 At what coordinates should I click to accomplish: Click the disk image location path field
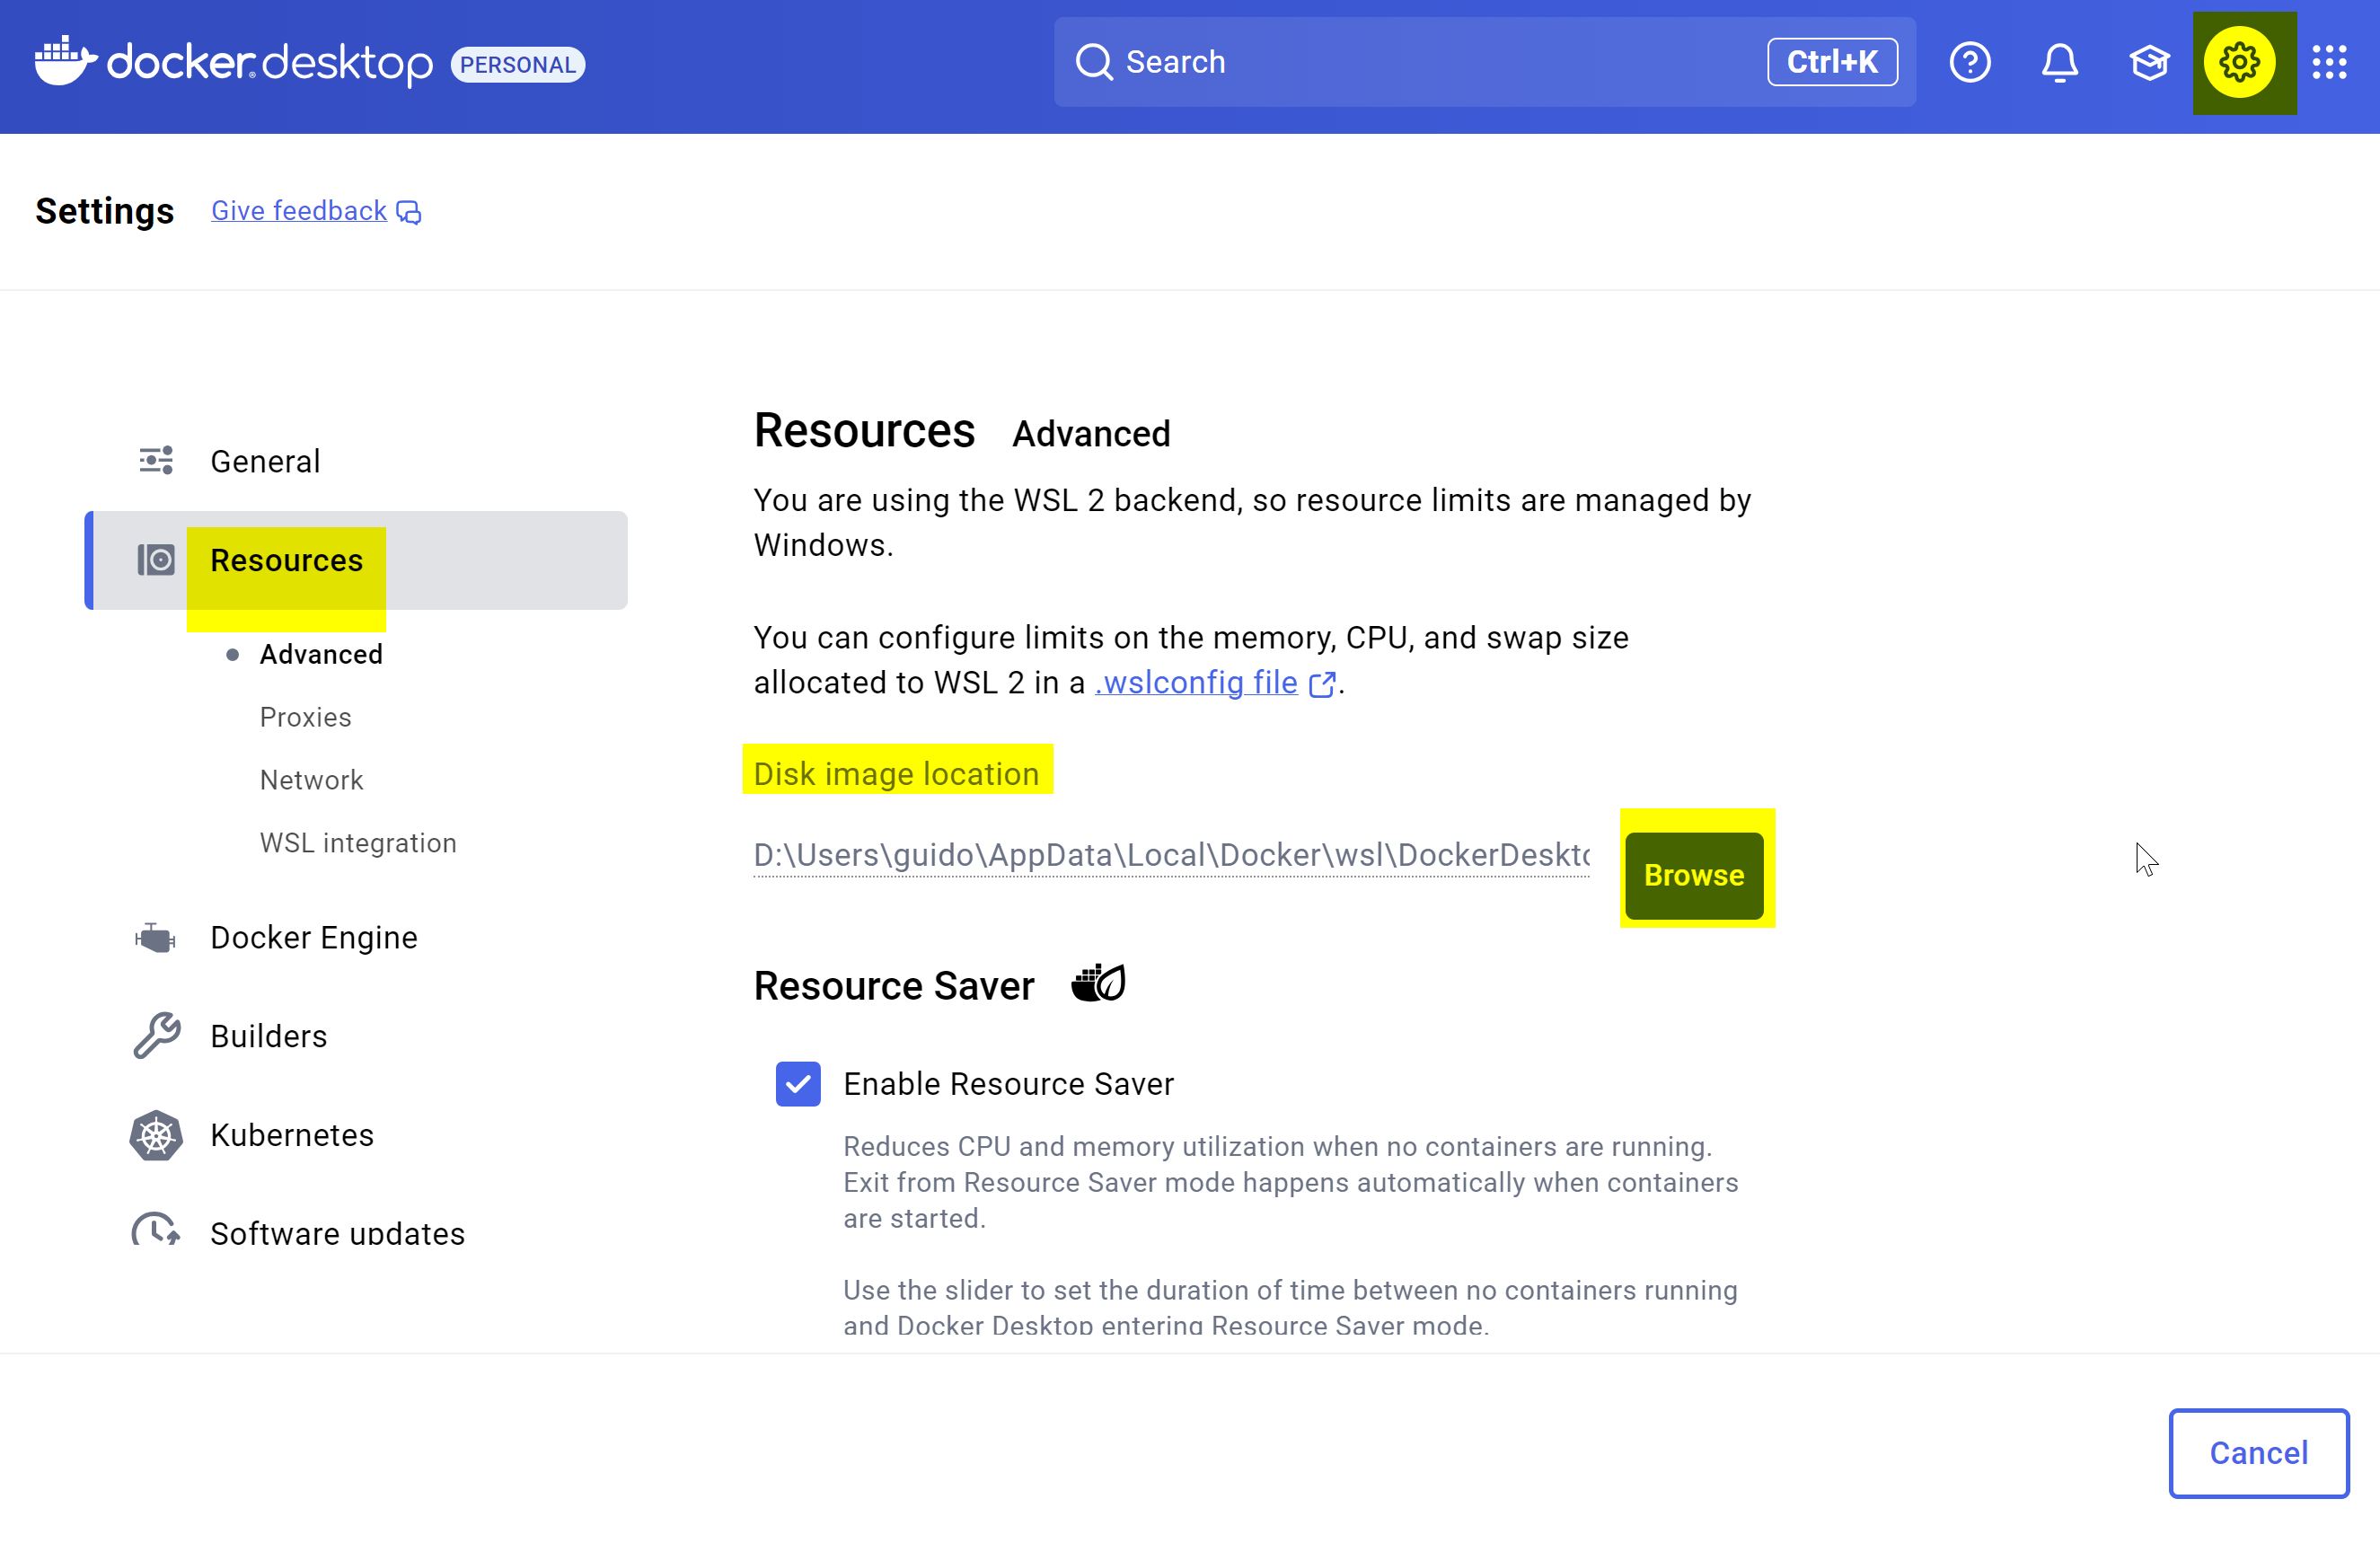coord(1170,856)
